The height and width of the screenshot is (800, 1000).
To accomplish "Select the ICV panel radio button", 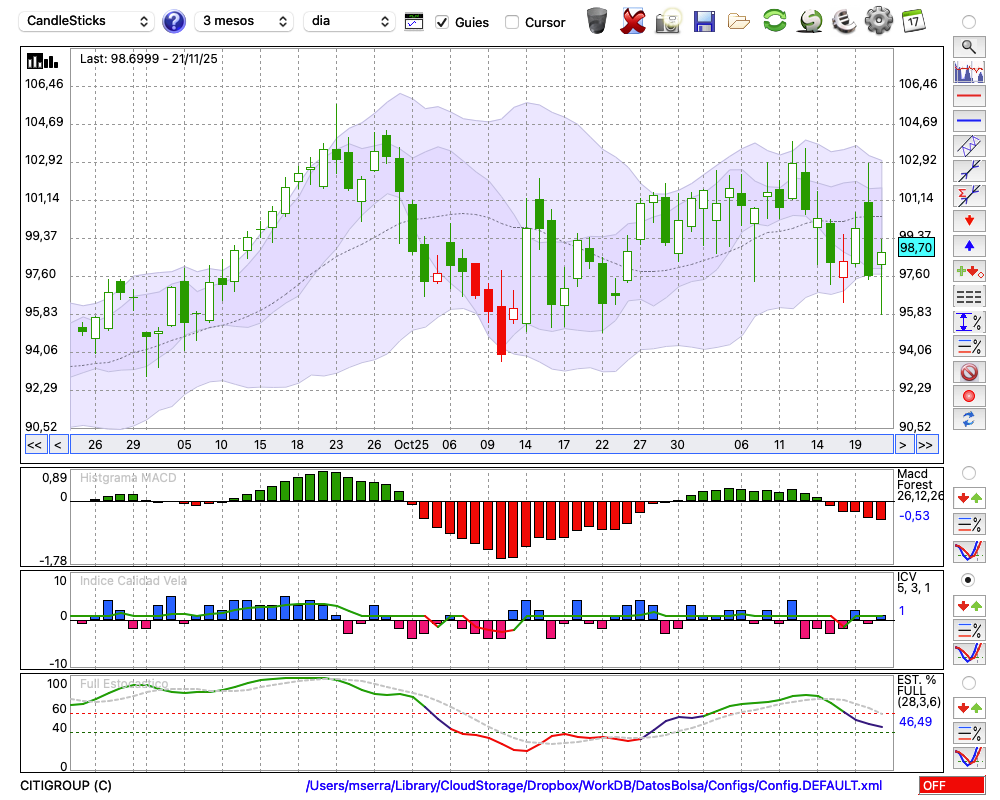I will coord(969,580).
